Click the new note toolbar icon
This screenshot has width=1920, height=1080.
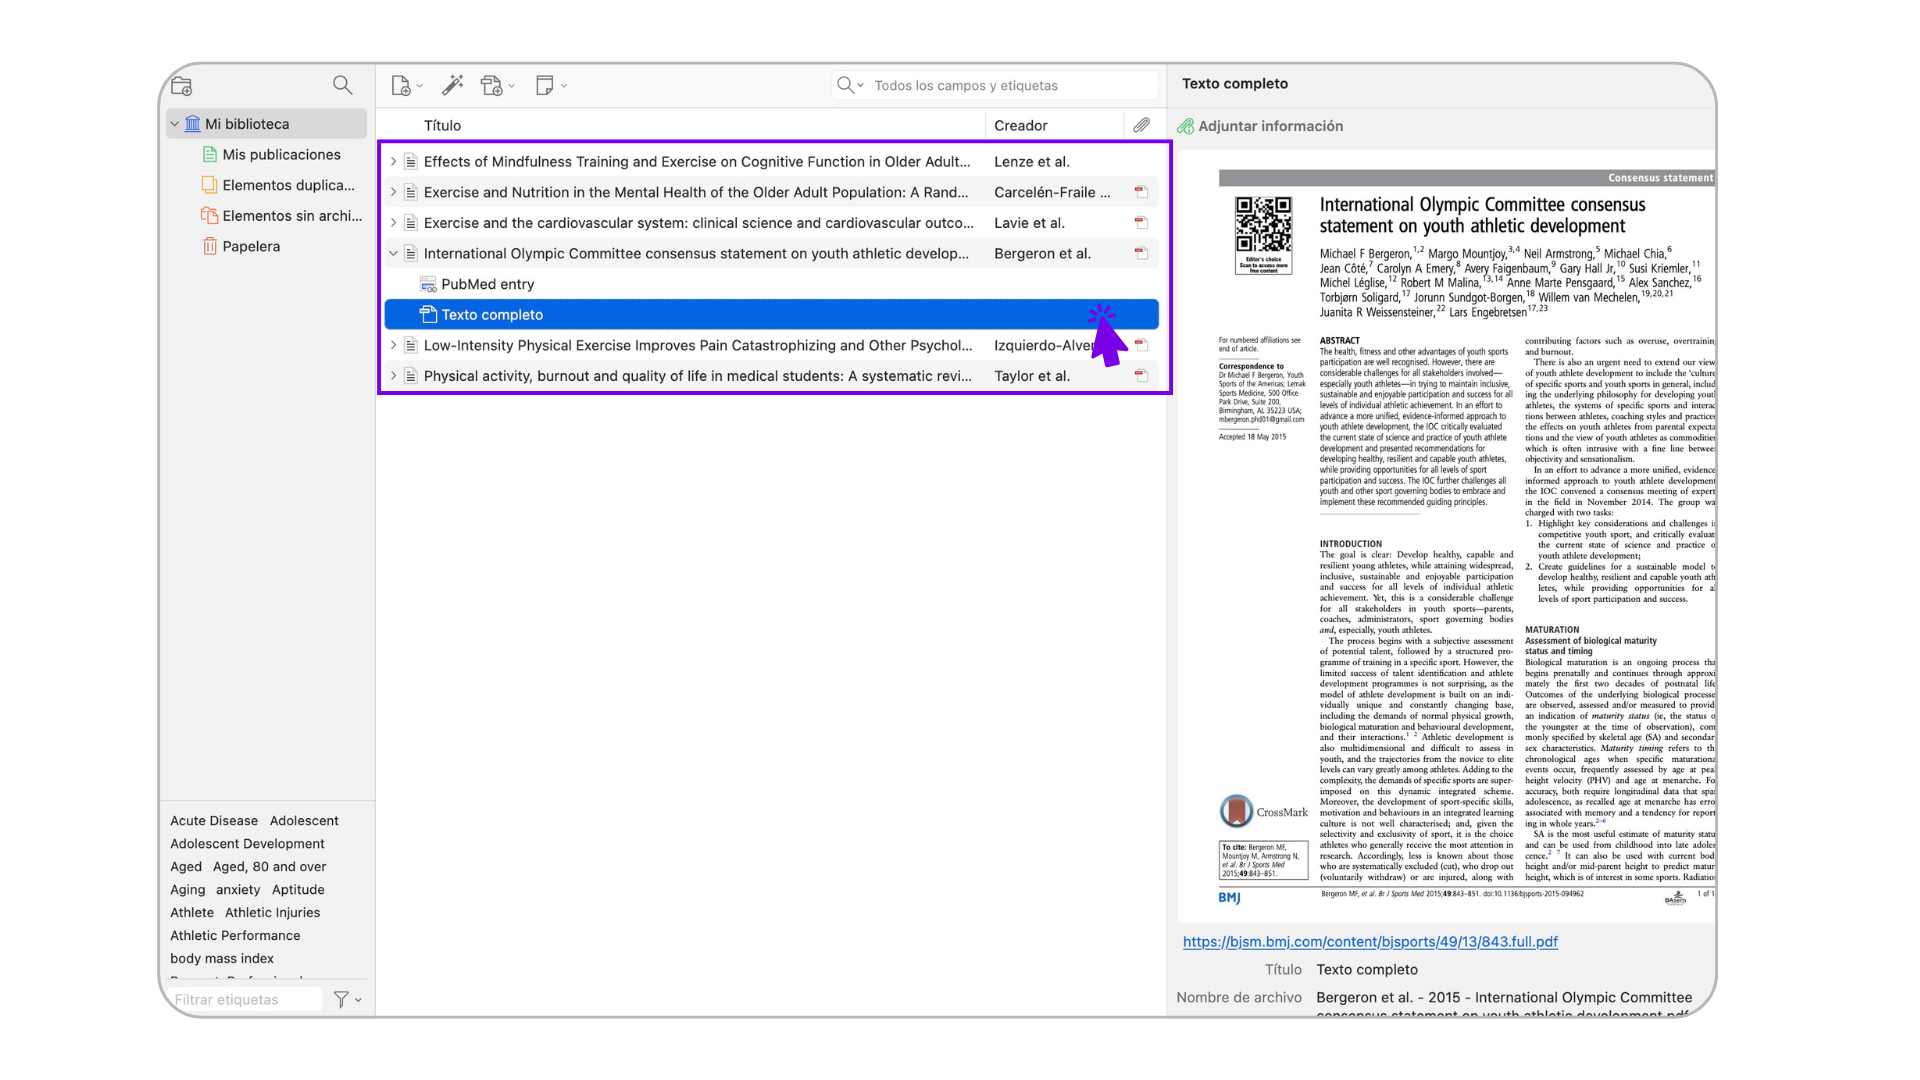pyautogui.click(x=545, y=86)
